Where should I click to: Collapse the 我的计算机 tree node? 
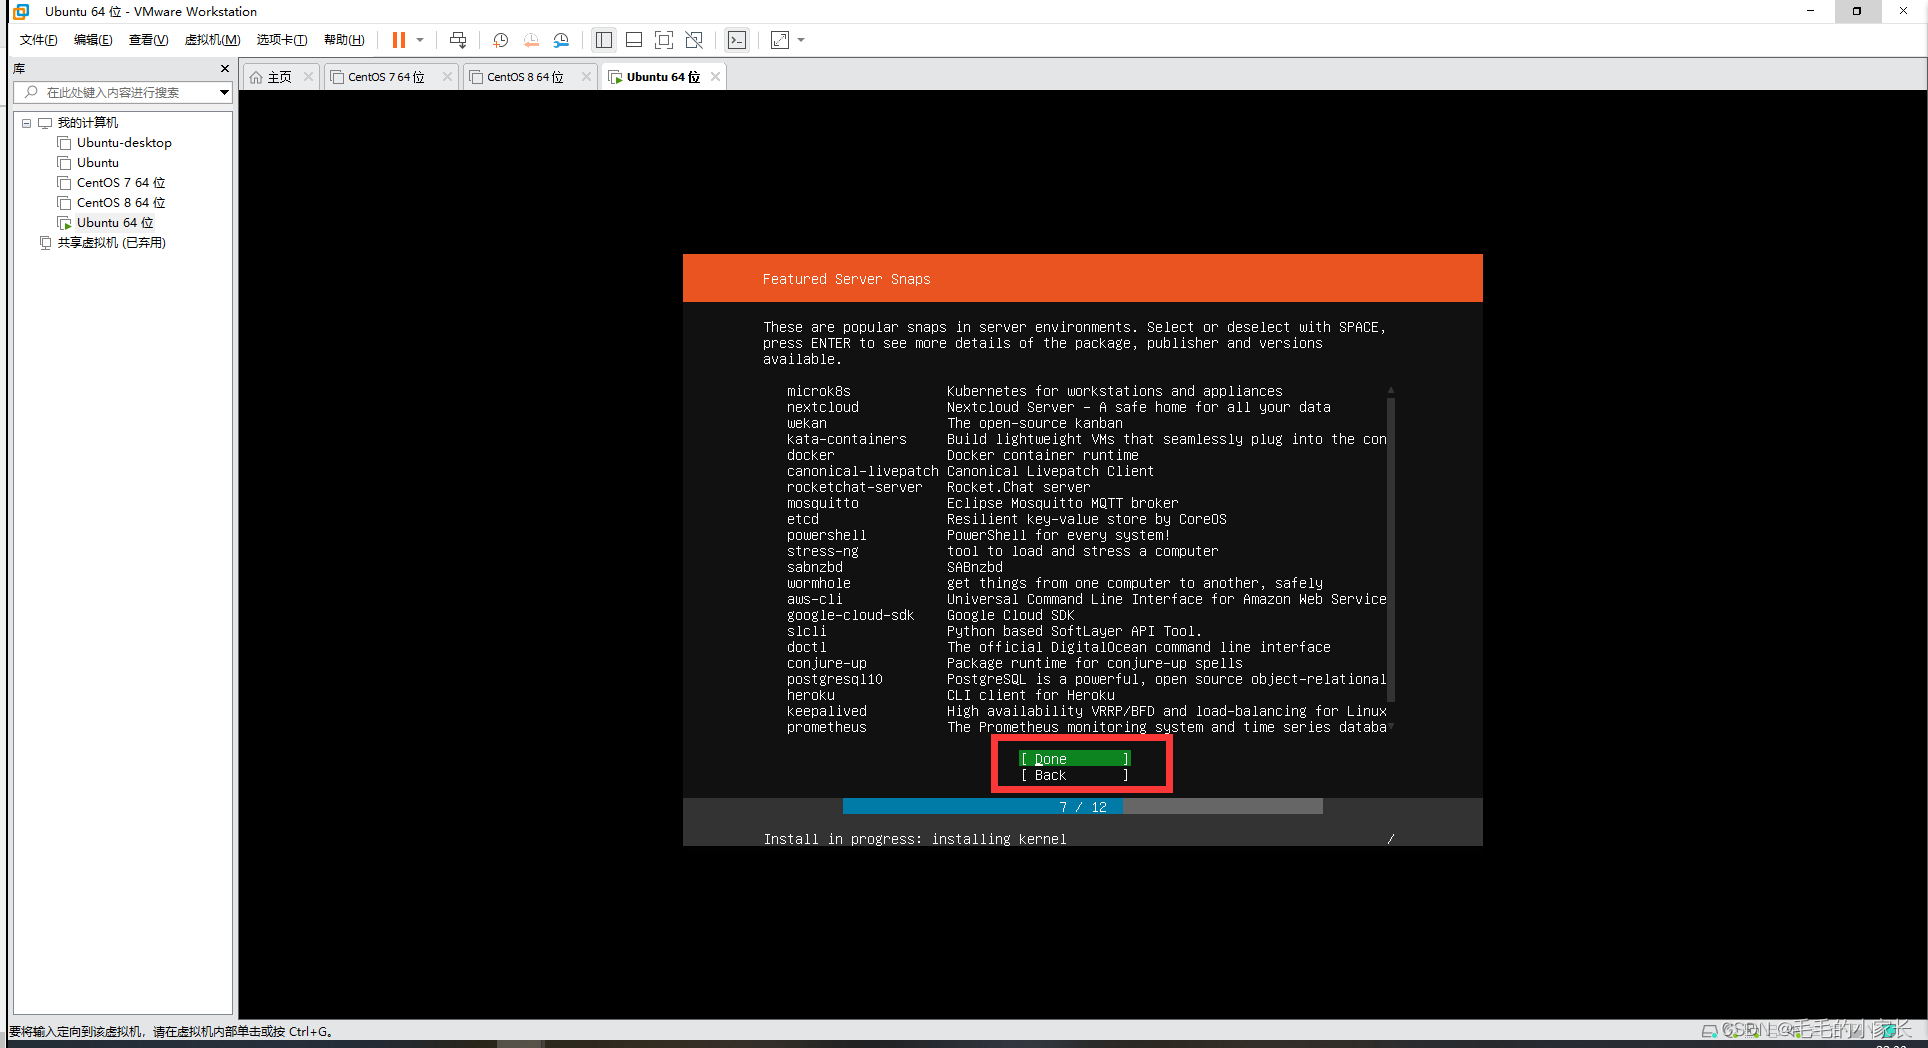pyautogui.click(x=26, y=123)
